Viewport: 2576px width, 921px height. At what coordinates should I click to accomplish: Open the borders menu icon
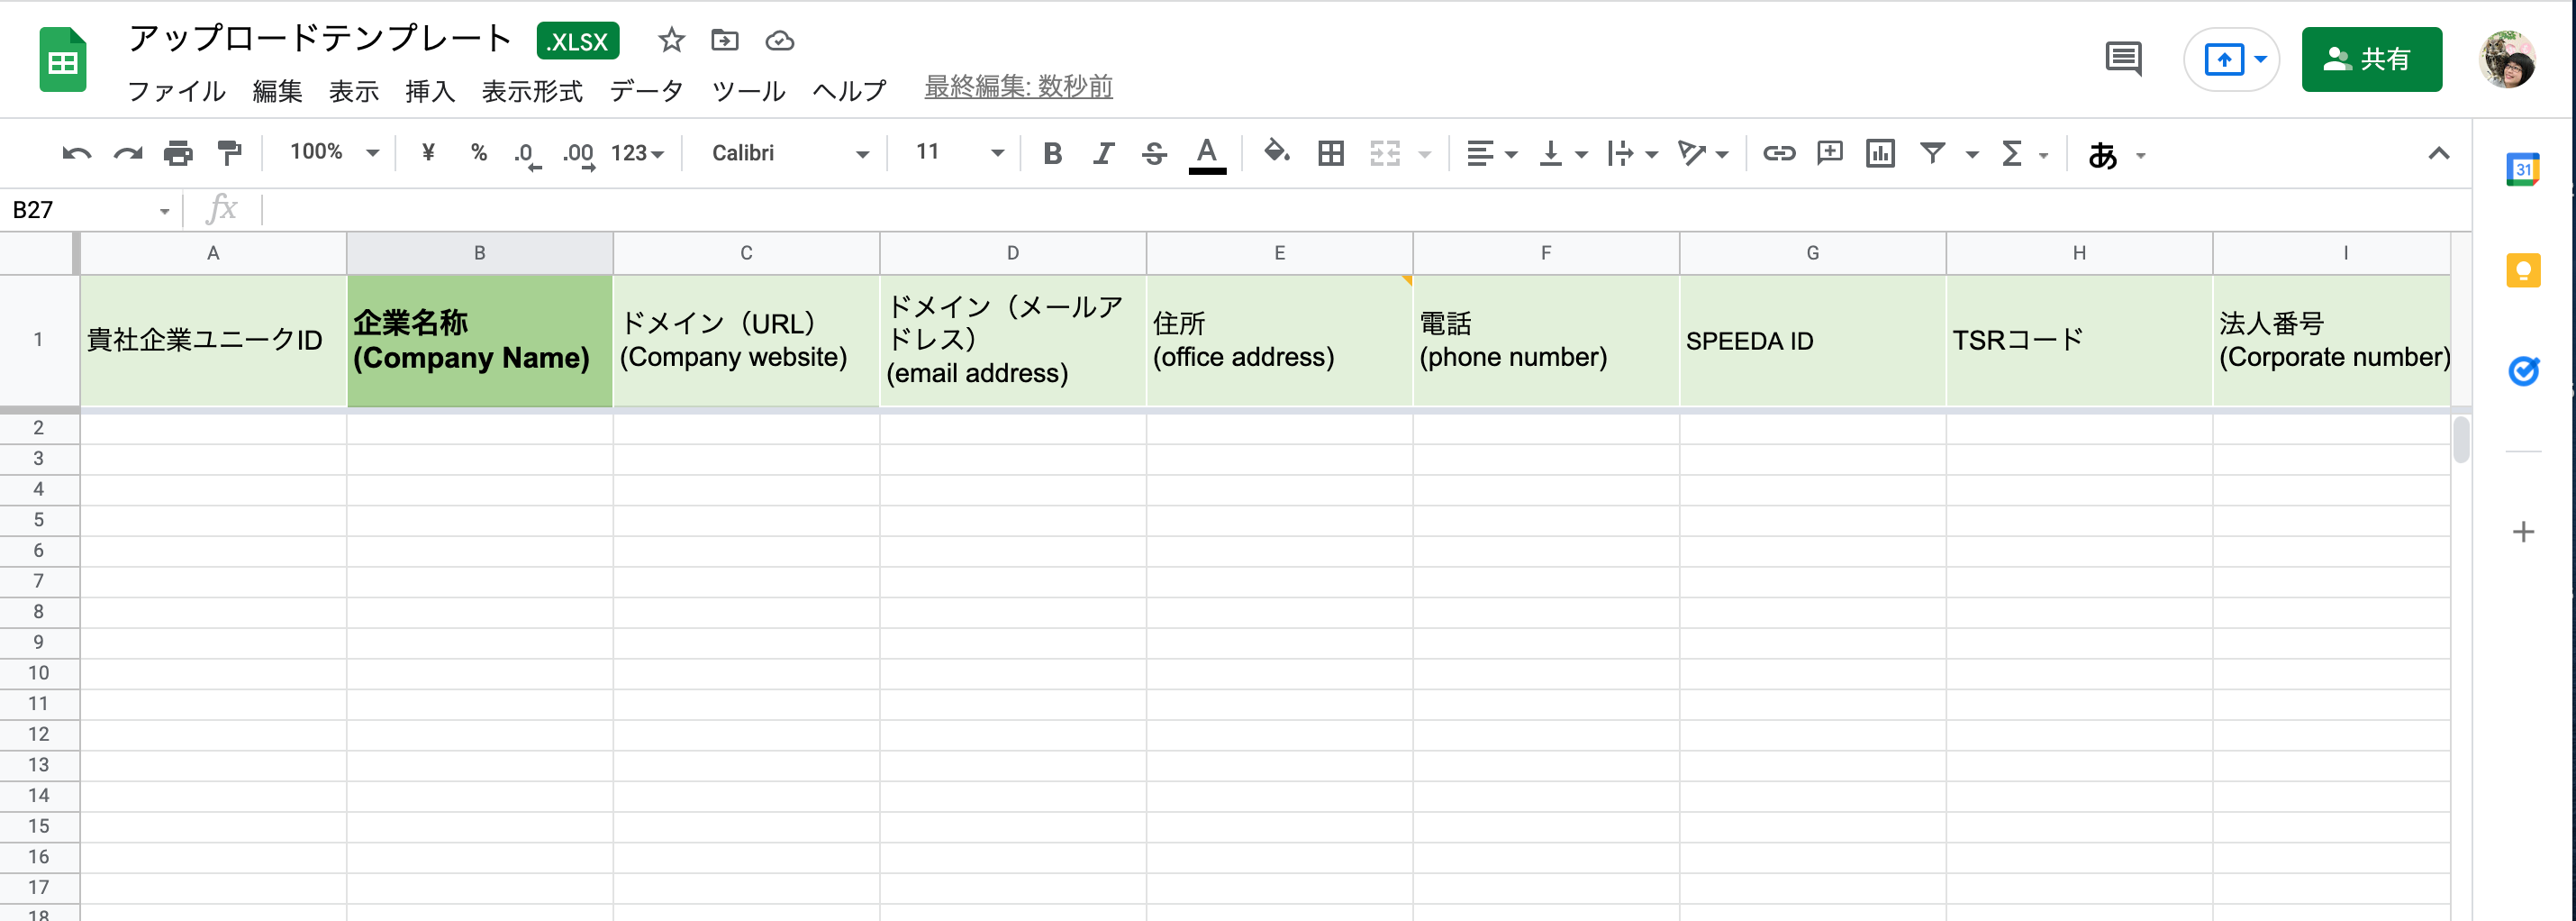1330,153
